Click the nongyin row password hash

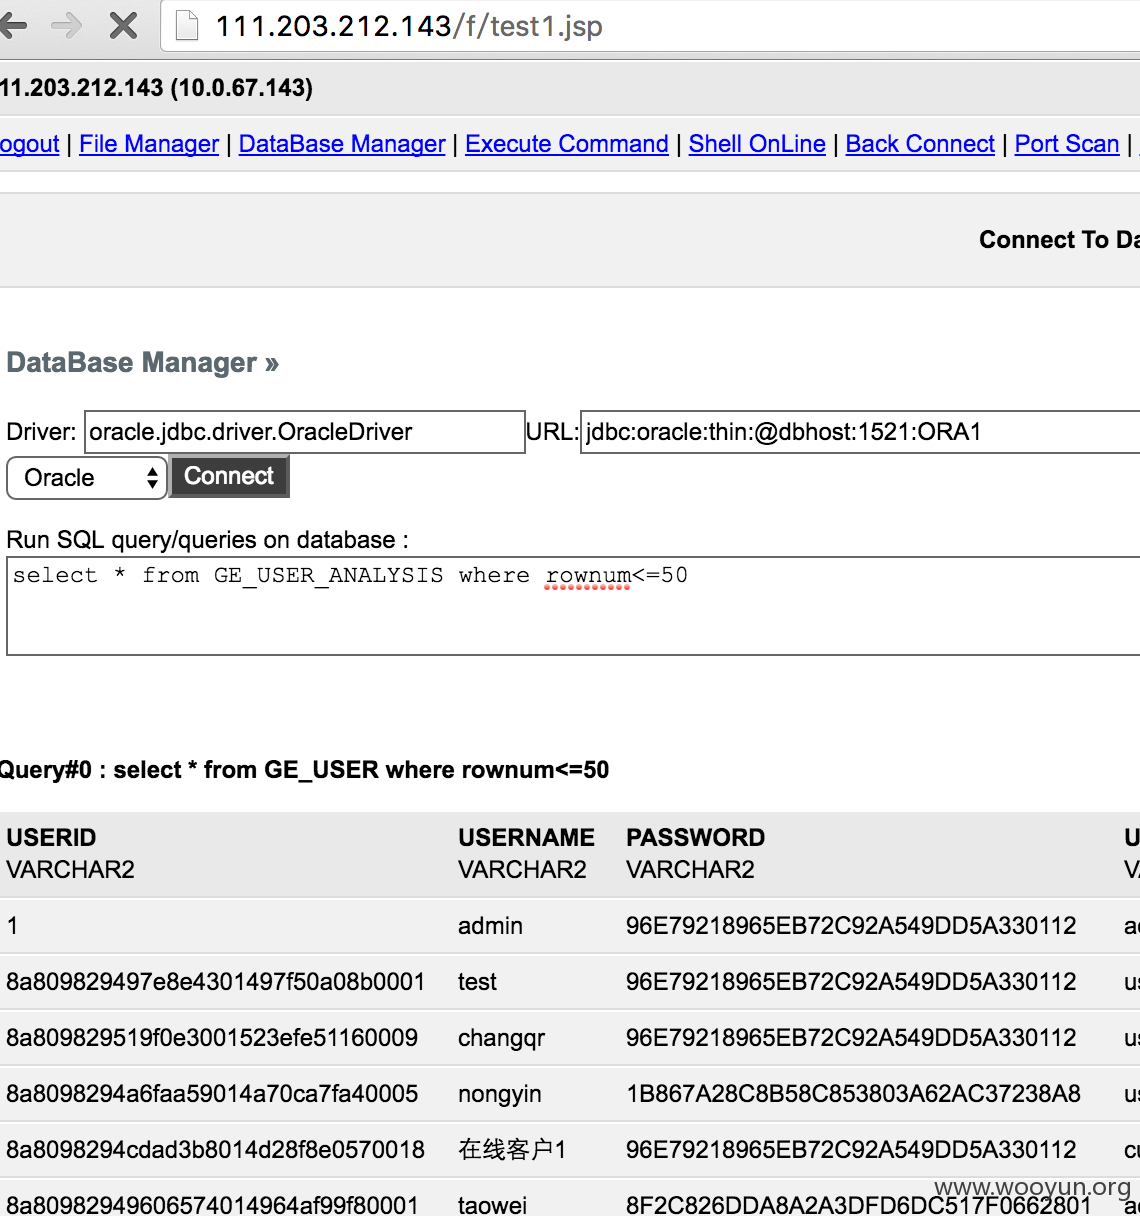coord(853,1094)
